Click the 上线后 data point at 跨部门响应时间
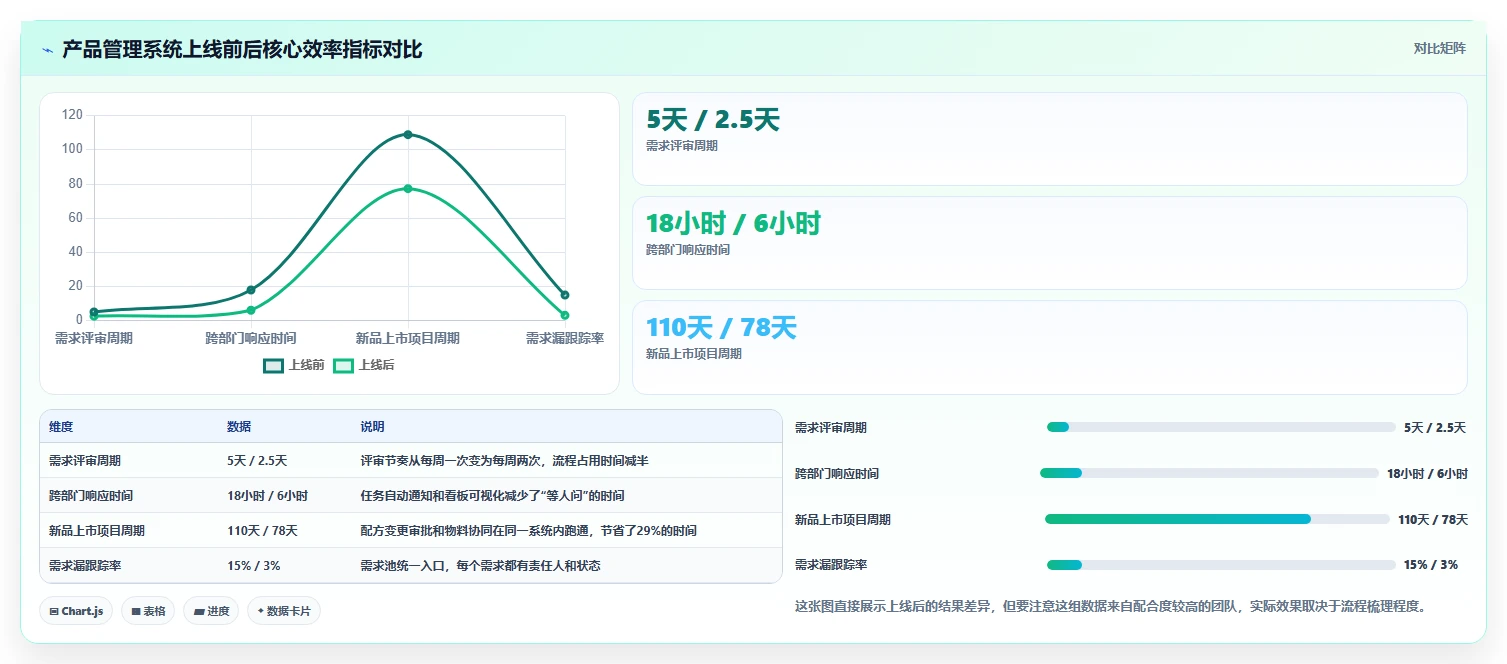This screenshot has width=1507, height=664. [x=251, y=310]
